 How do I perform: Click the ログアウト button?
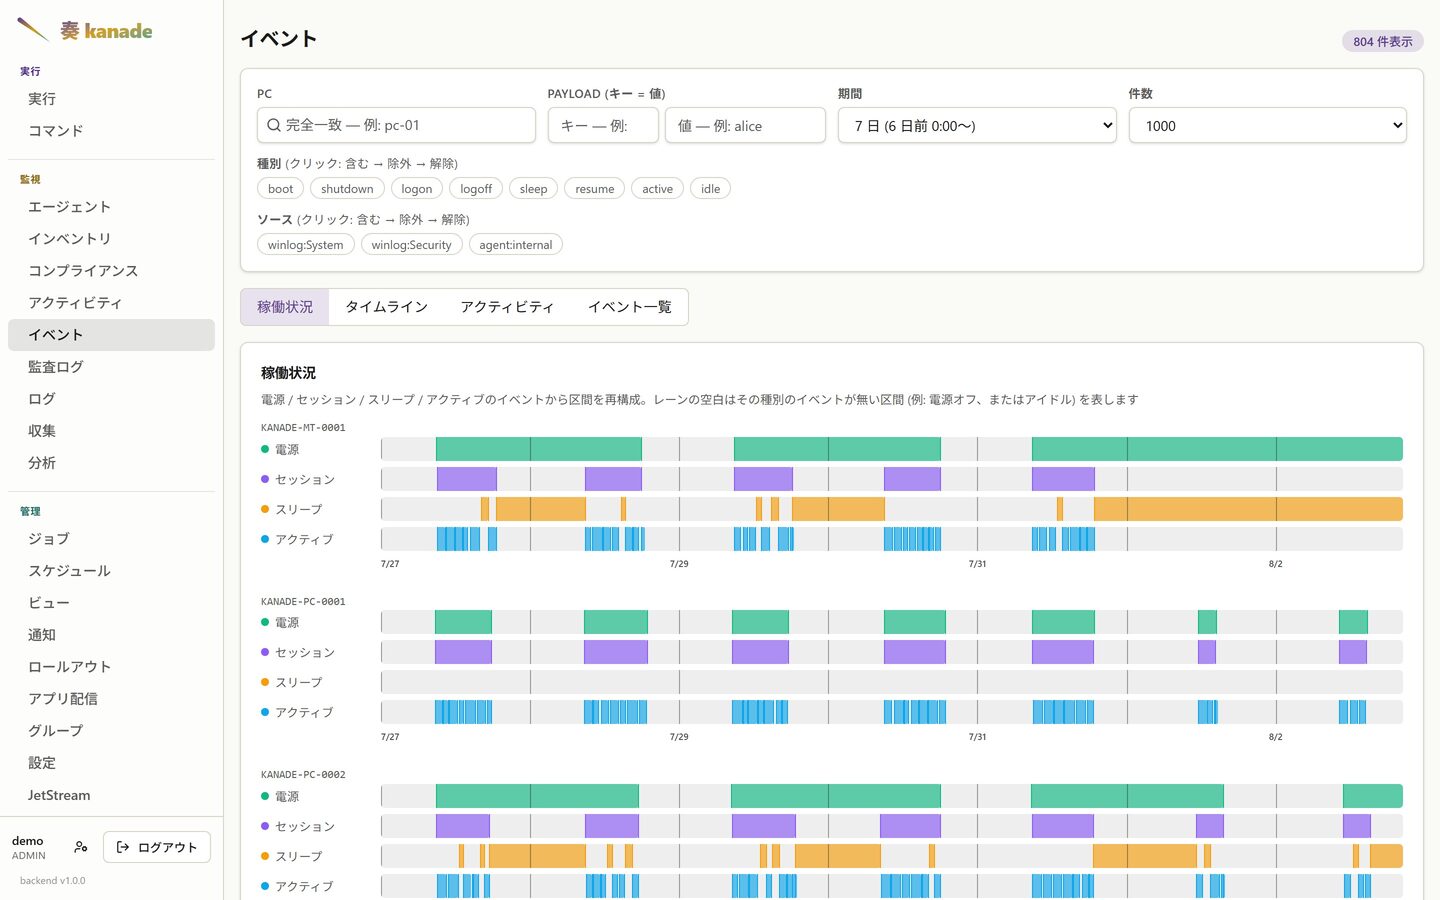[157, 847]
